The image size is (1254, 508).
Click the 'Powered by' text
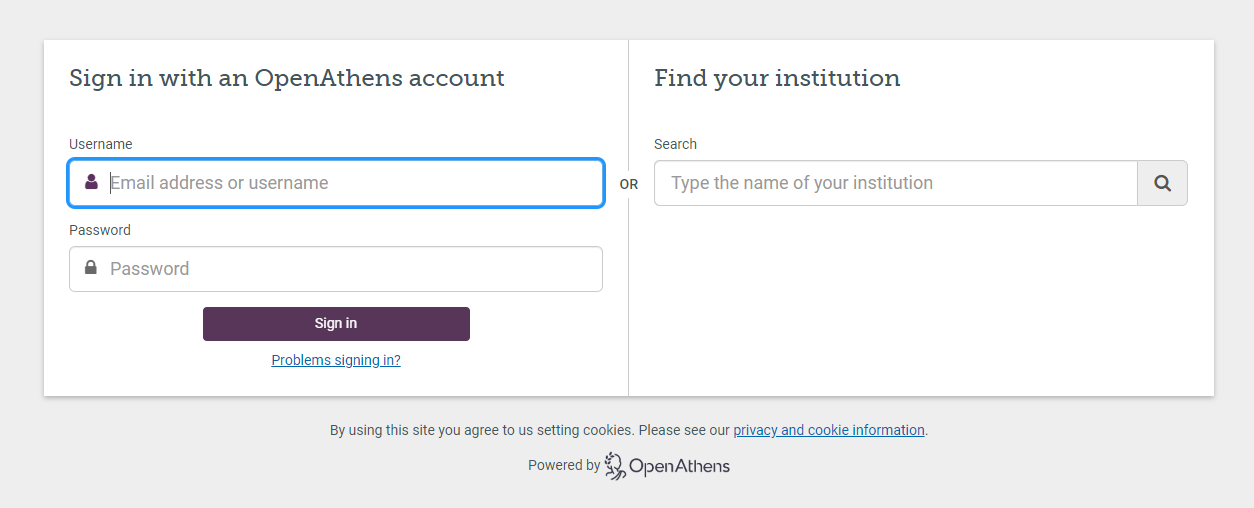pyautogui.click(x=564, y=465)
